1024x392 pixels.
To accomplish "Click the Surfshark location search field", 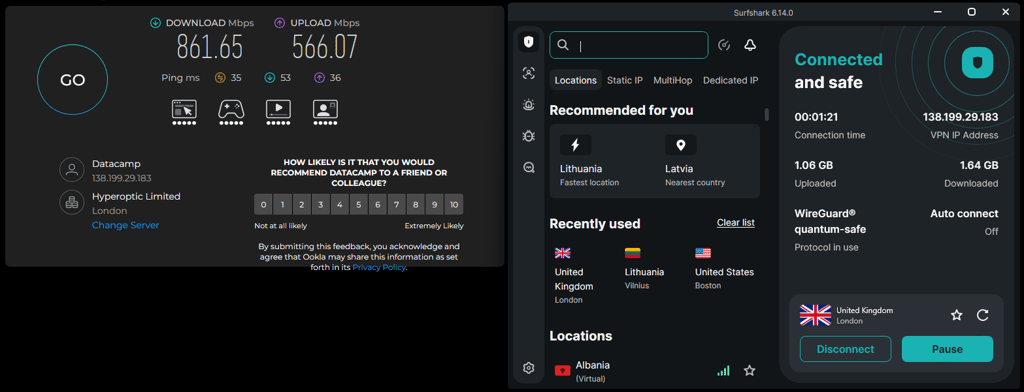I will [629, 45].
